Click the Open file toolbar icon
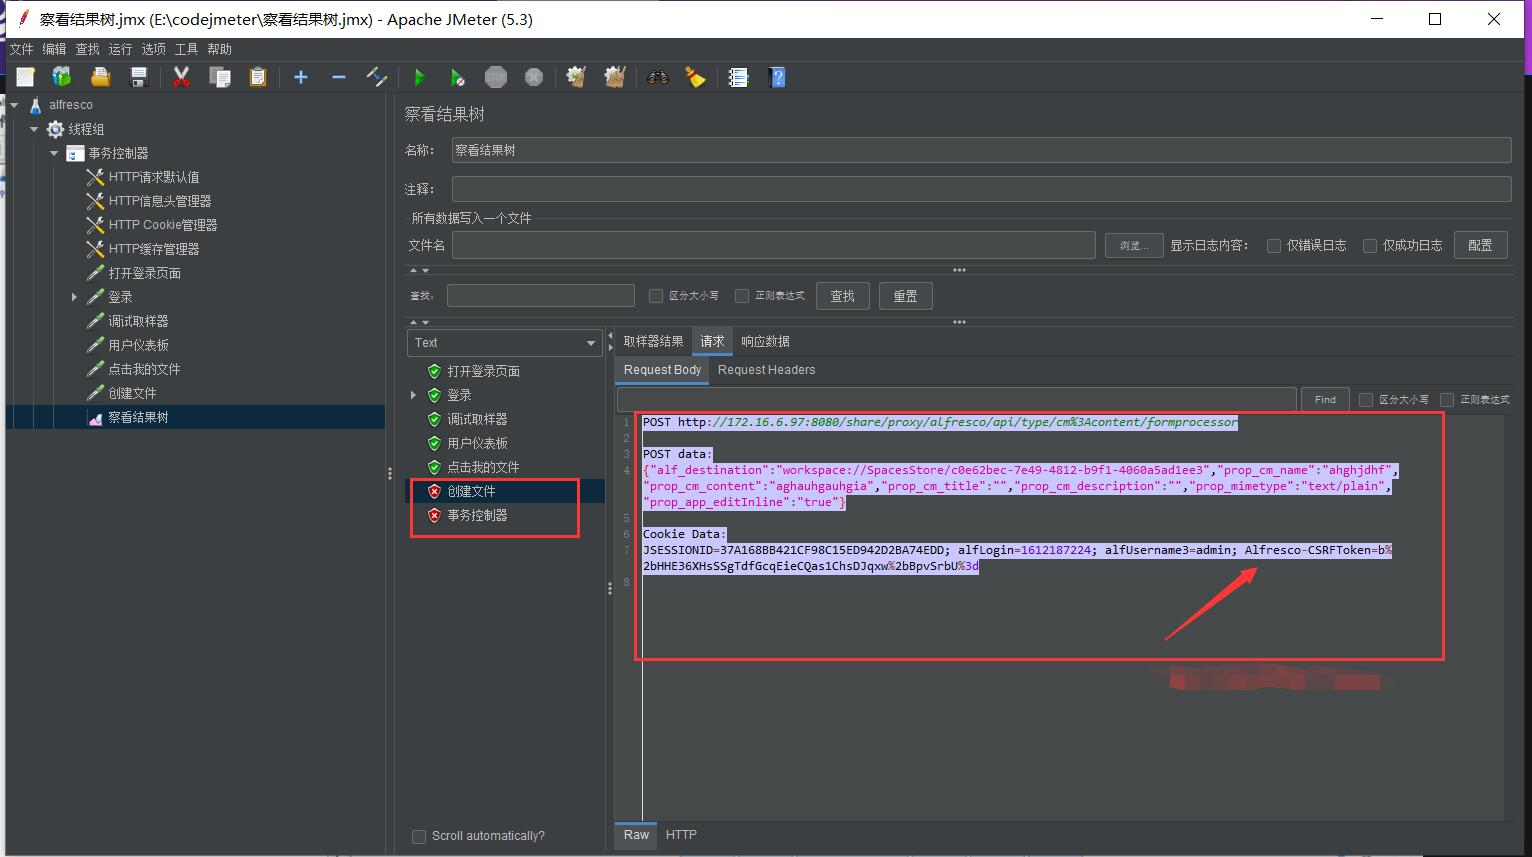The height and width of the screenshot is (857, 1532). pos(100,77)
